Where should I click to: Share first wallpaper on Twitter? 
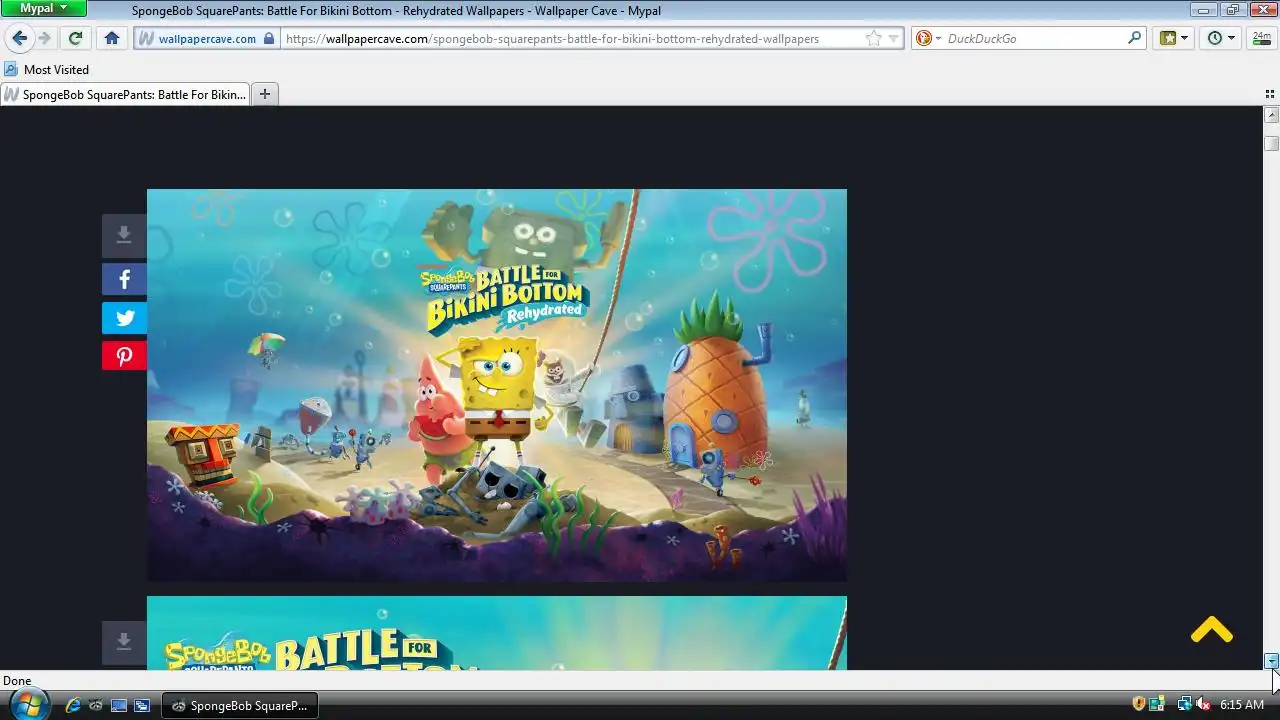click(x=124, y=318)
